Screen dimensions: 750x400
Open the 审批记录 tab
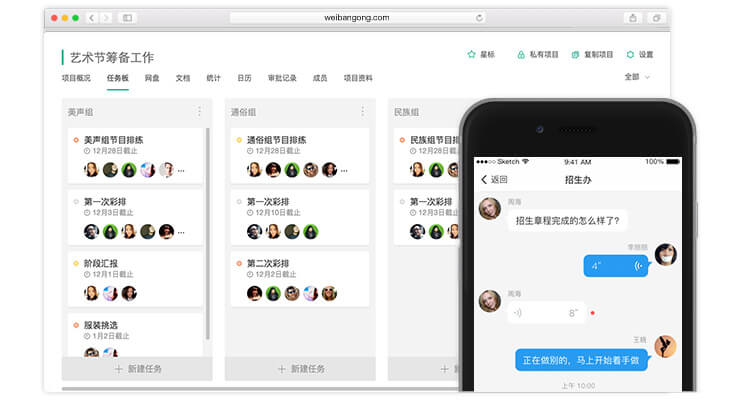click(281, 78)
